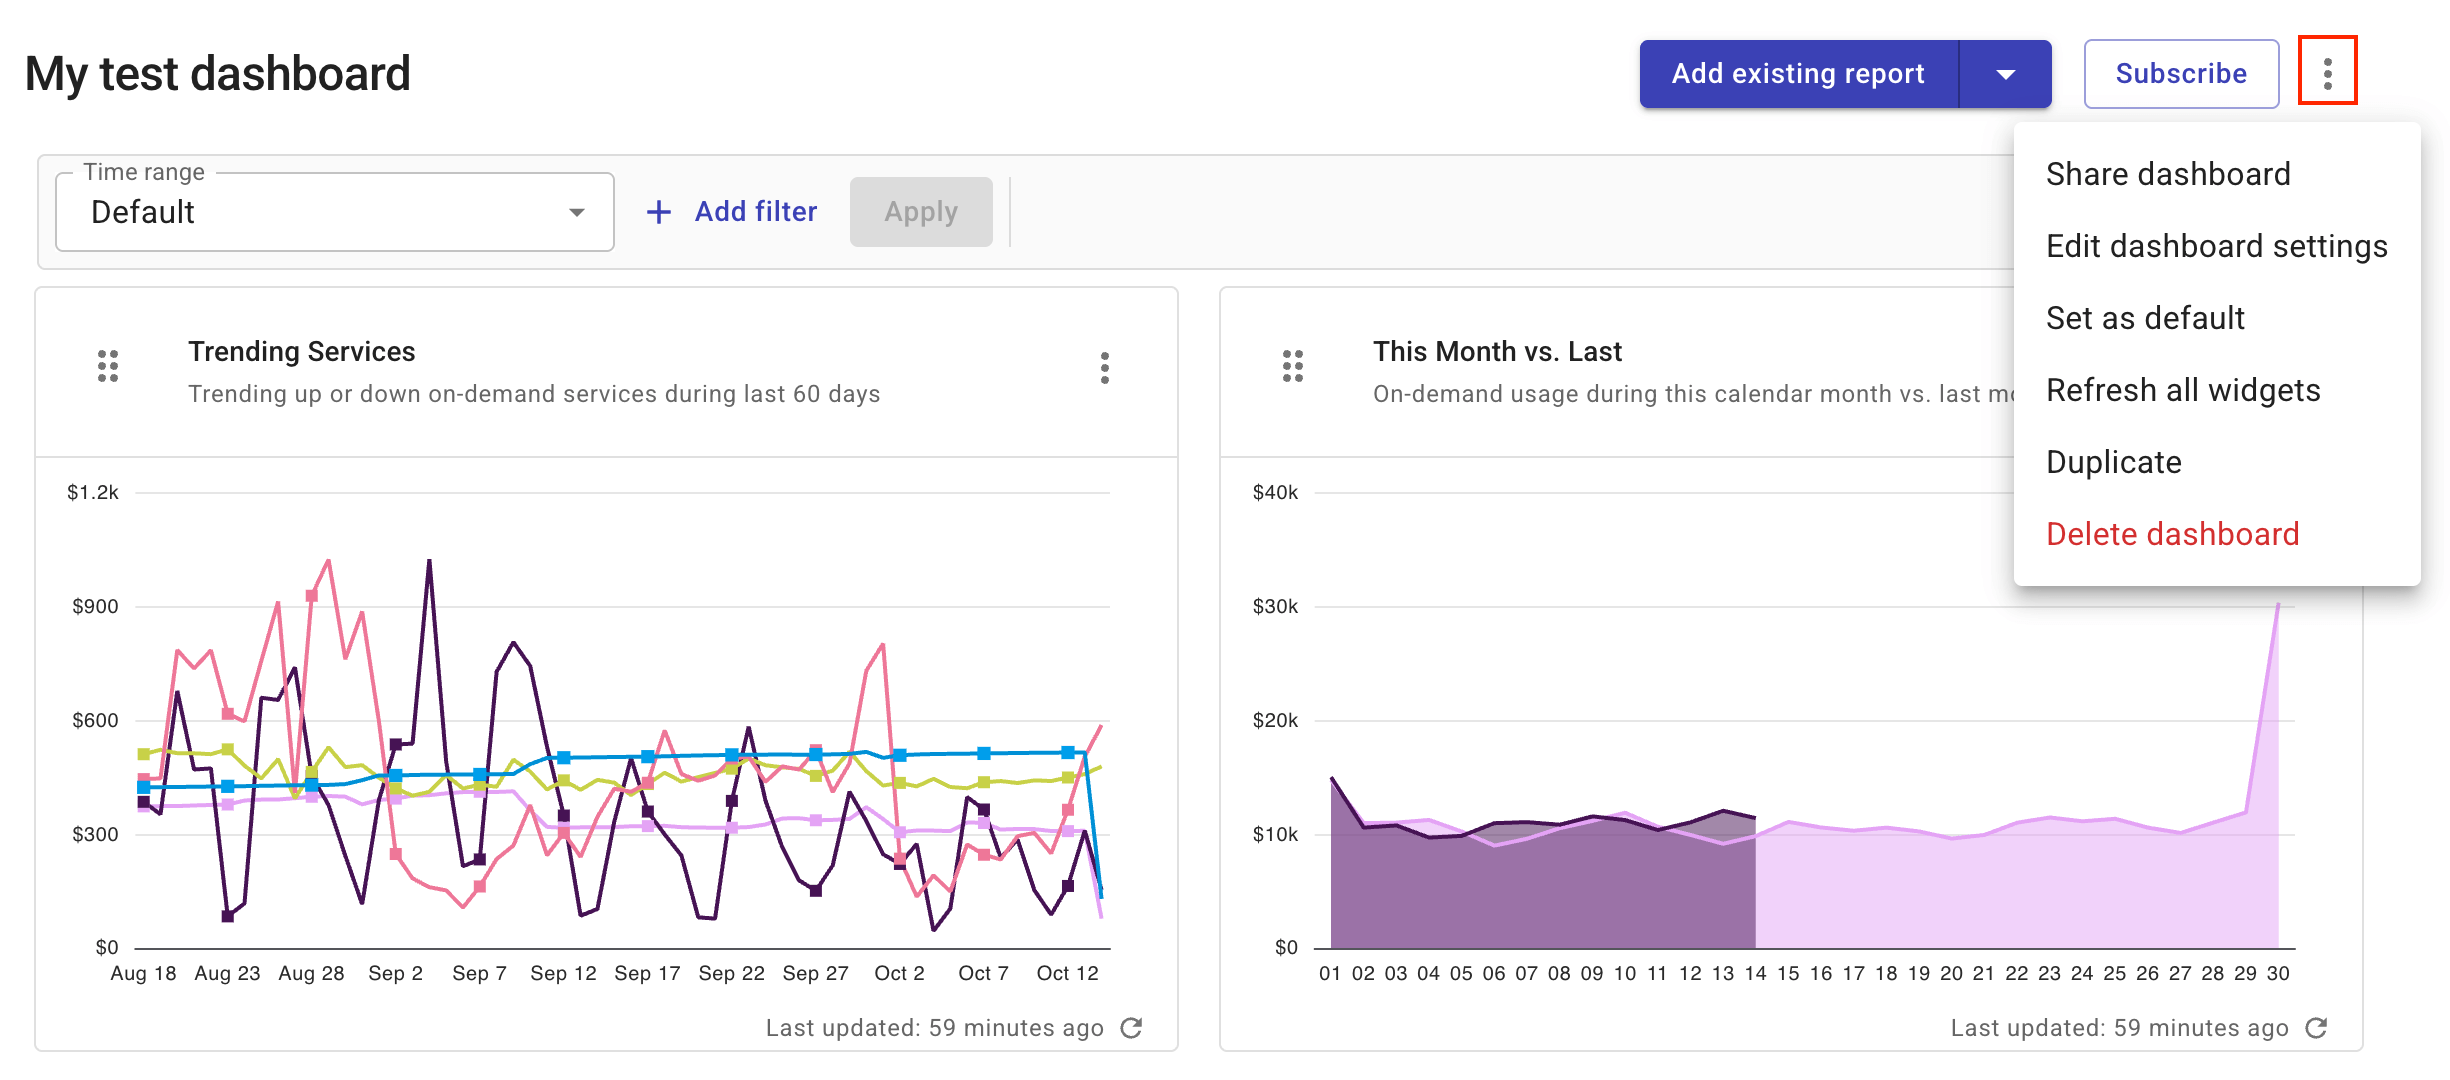Screen dimensions: 2450x1080
Task: Refresh the This Month vs. Last widget
Action: [x=2317, y=1027]
